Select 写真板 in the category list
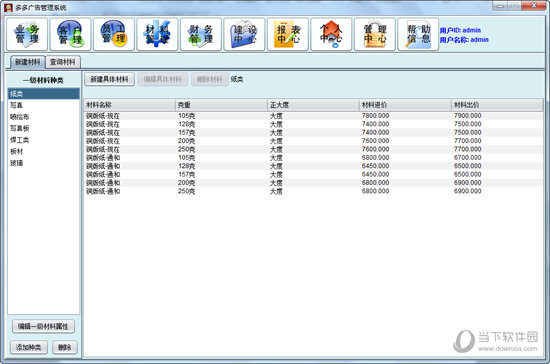Screen dimensions: 550x364 44,128
